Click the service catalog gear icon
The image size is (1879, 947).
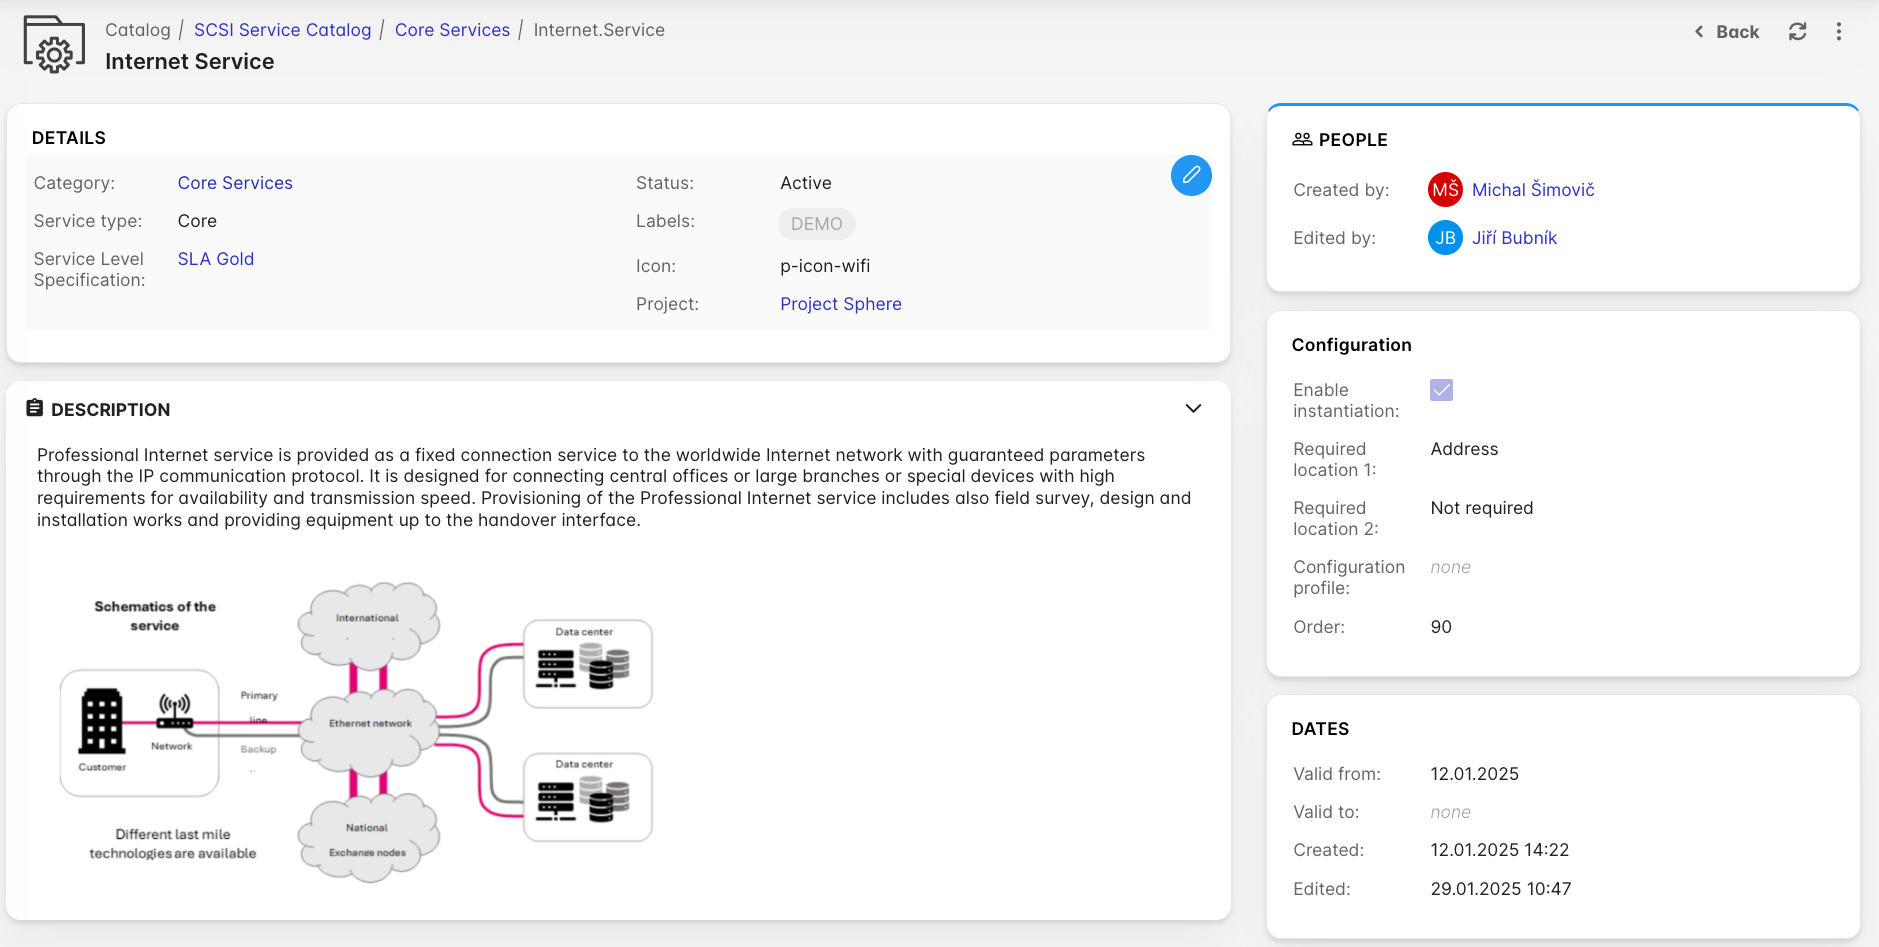point(54,45)
